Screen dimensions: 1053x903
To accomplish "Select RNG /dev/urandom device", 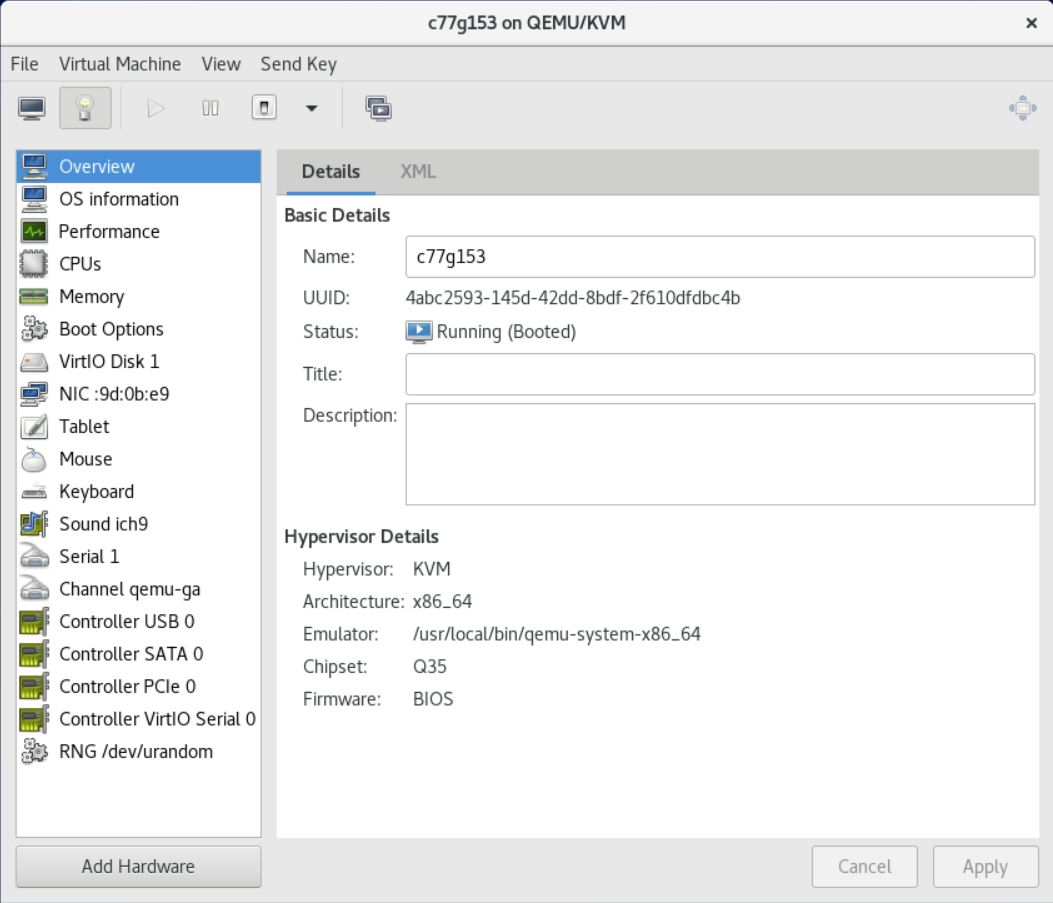I will pos(138,751).
